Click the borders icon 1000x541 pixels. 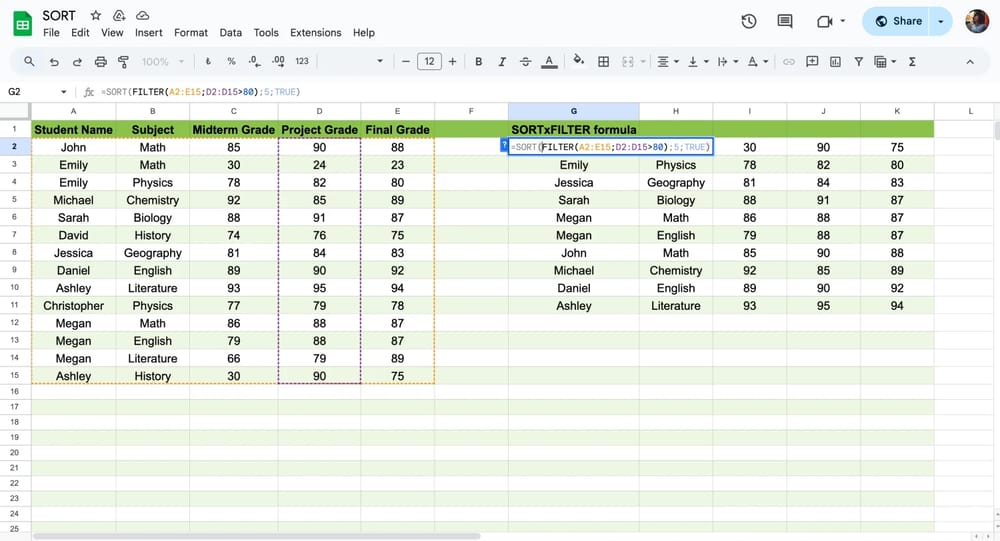click(x=604, y=62)
